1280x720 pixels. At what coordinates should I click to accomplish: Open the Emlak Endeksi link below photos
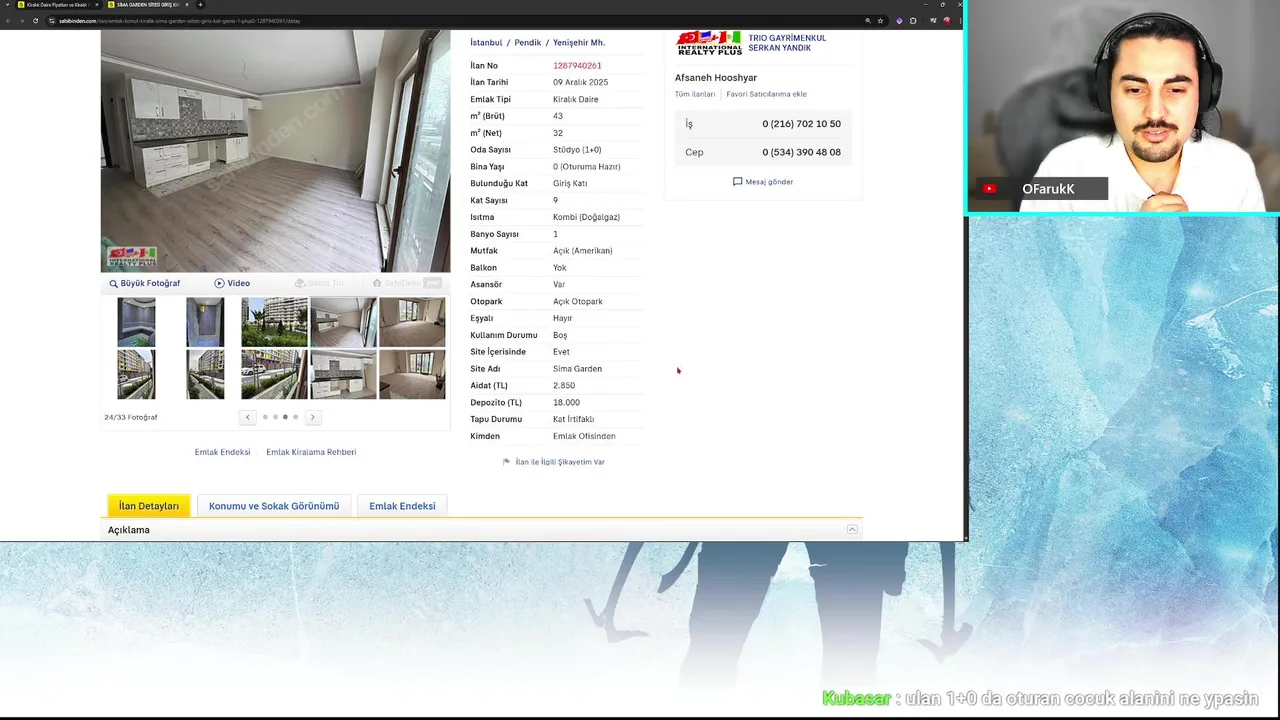click(x=222, y=452)
